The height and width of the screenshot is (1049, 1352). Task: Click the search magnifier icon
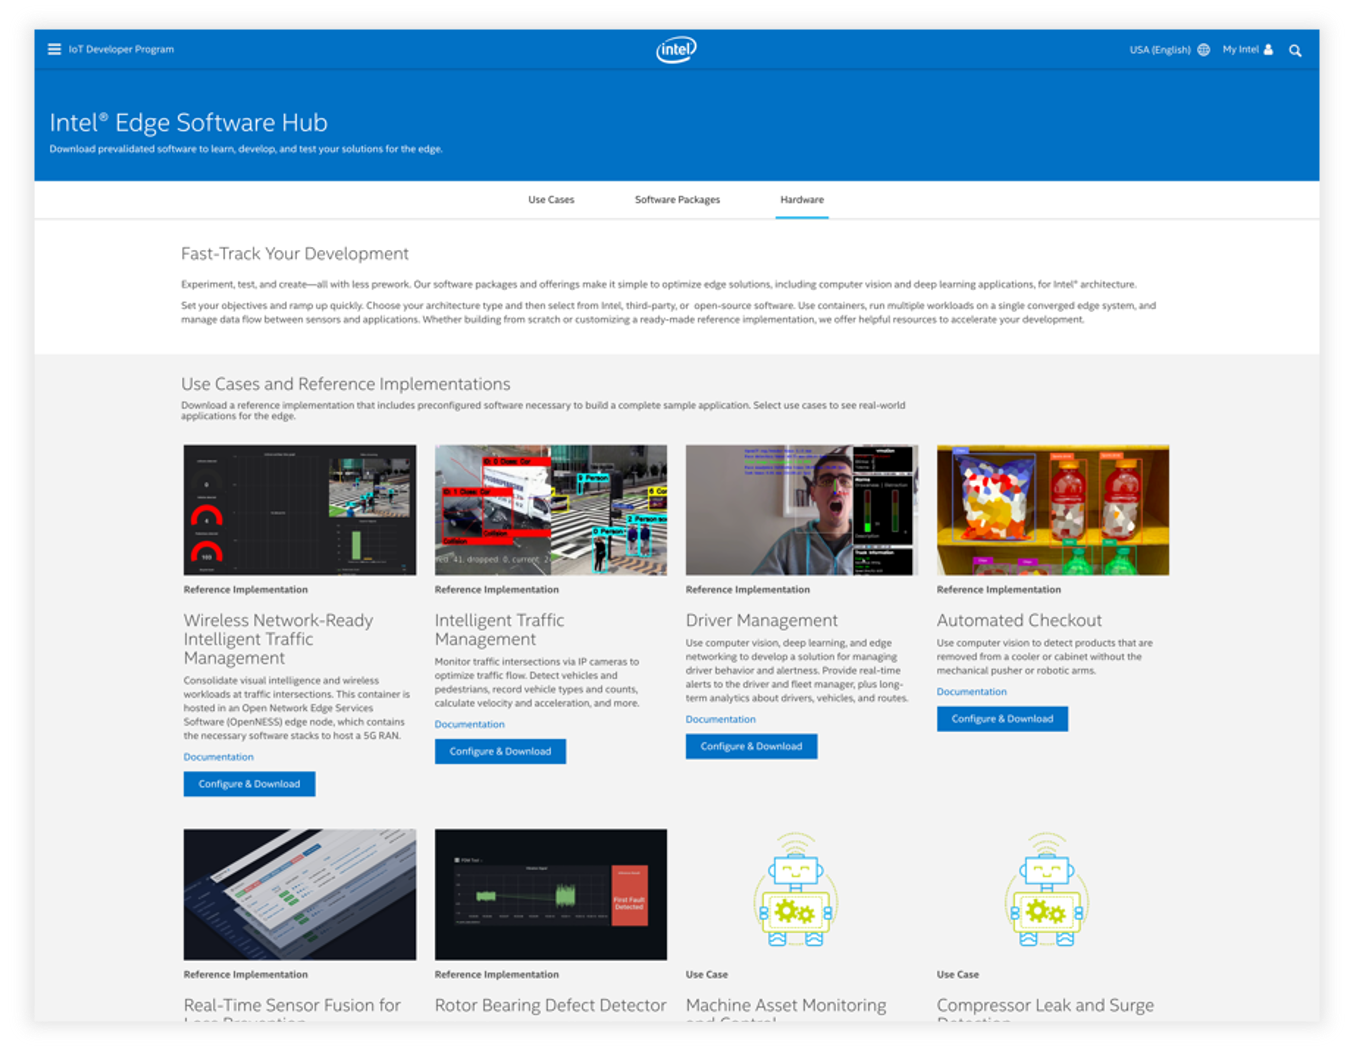point(1295,50)
